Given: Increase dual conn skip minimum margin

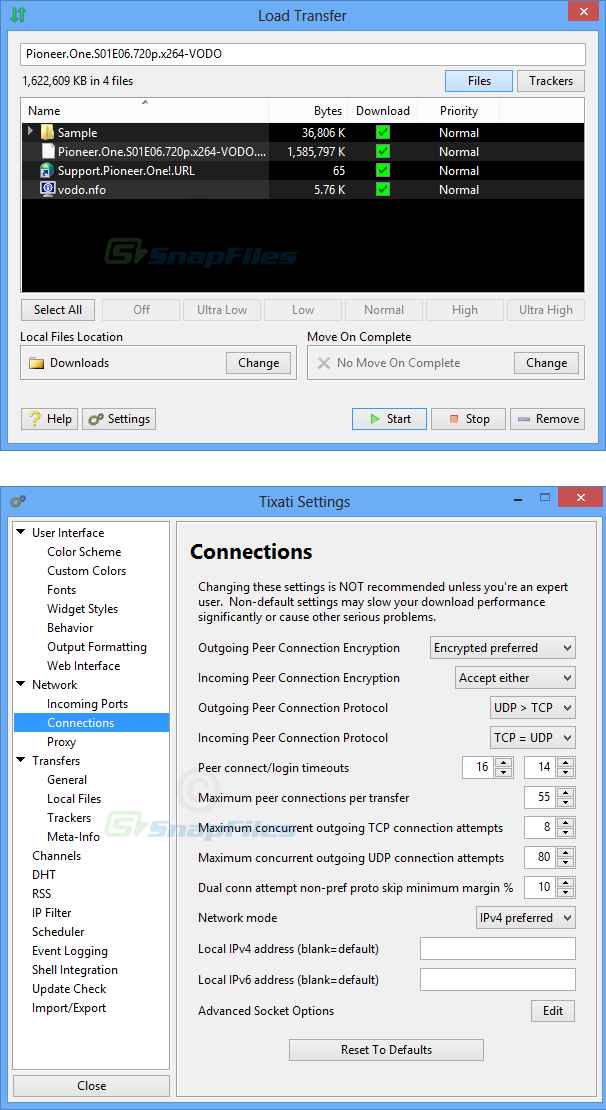Looking at the screenshot, I should pyautogui.click(x=566, y=882).
